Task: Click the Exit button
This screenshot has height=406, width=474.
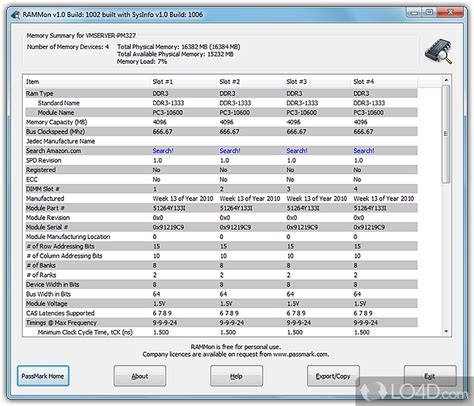Action: (x=430, y=376)
